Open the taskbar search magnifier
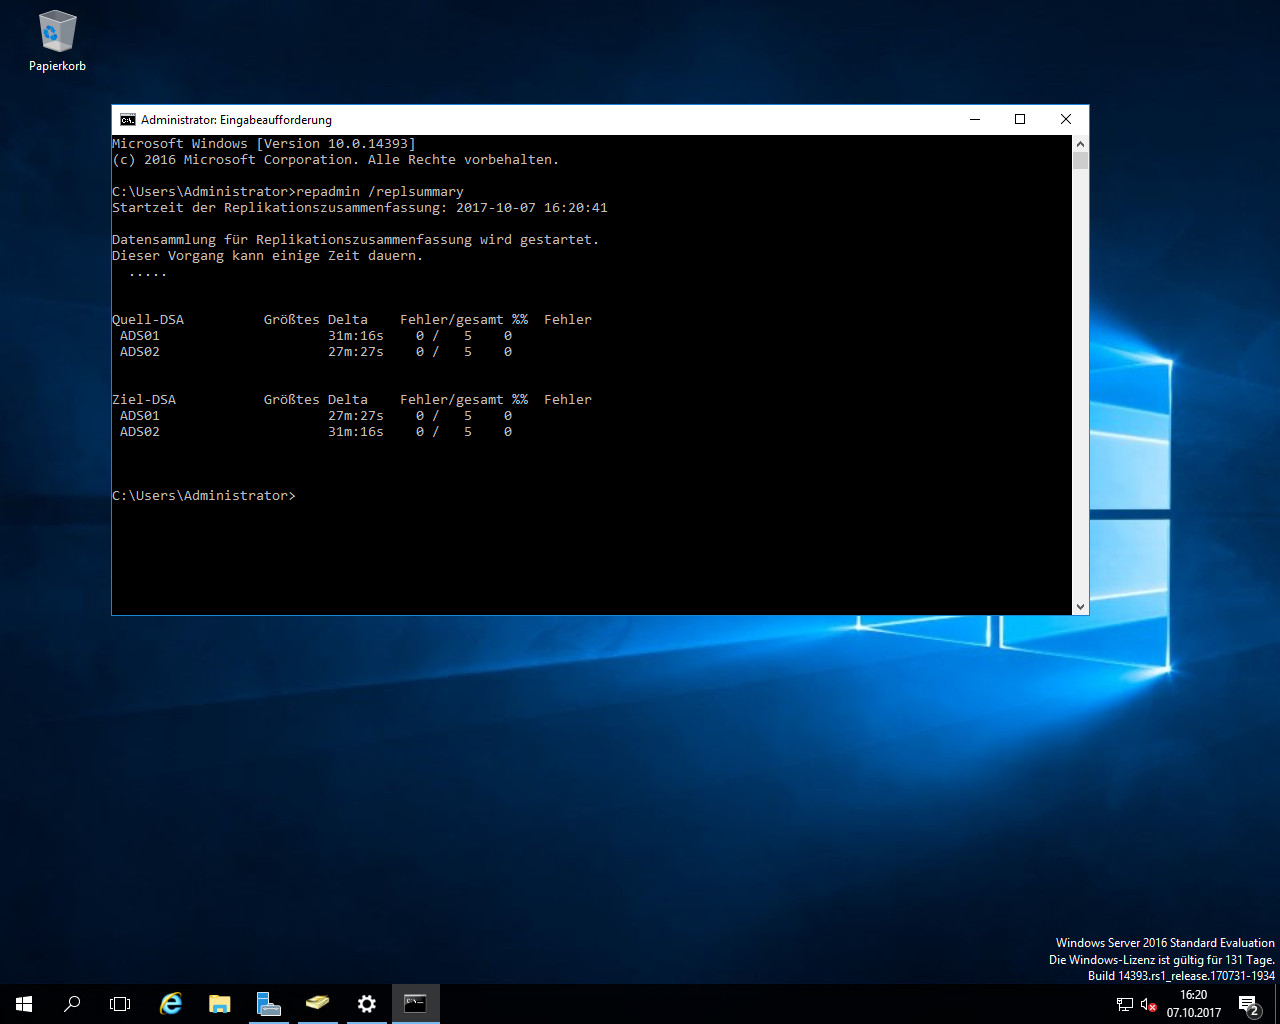This screenshot has width=1280, height=1024. point(72,1003)
